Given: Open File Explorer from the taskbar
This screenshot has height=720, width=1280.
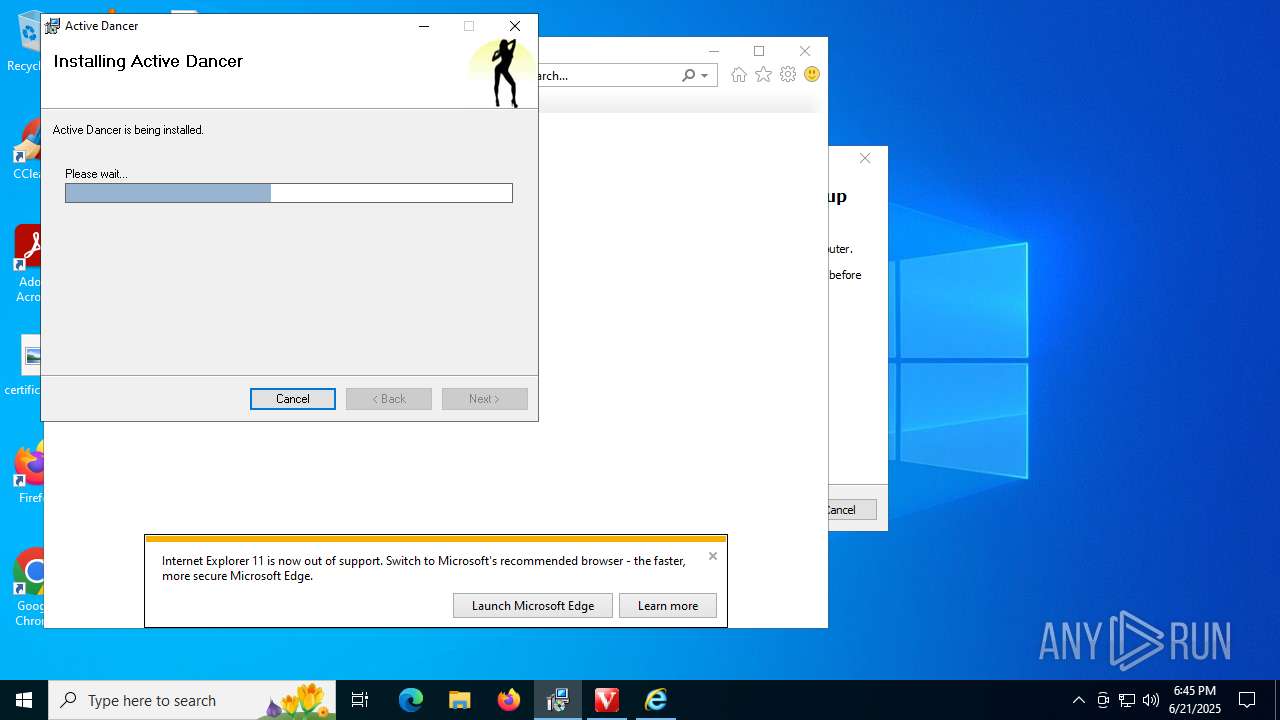Looking at the screenshot, I should coord(459,700).
